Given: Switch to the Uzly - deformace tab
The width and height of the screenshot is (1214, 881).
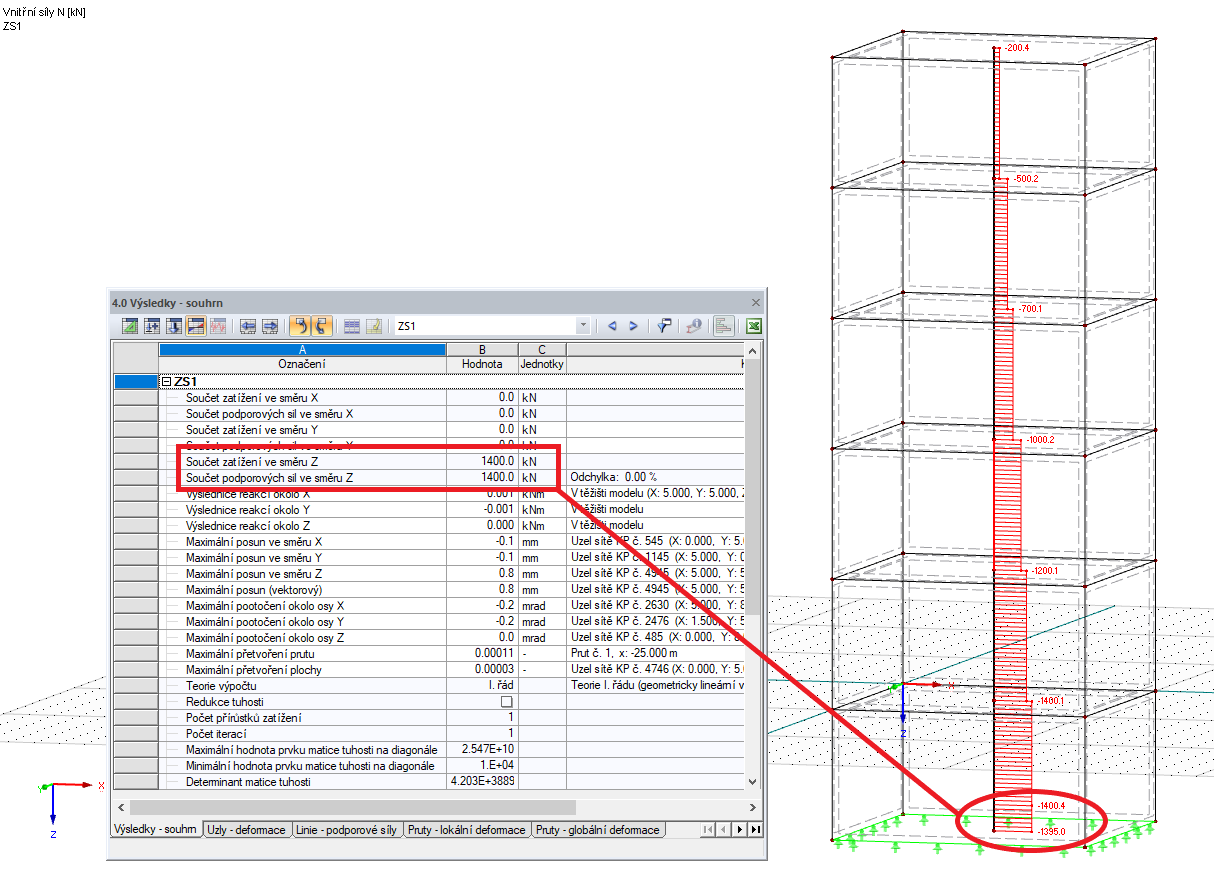Looking at the screenshot, I should 247,830.
